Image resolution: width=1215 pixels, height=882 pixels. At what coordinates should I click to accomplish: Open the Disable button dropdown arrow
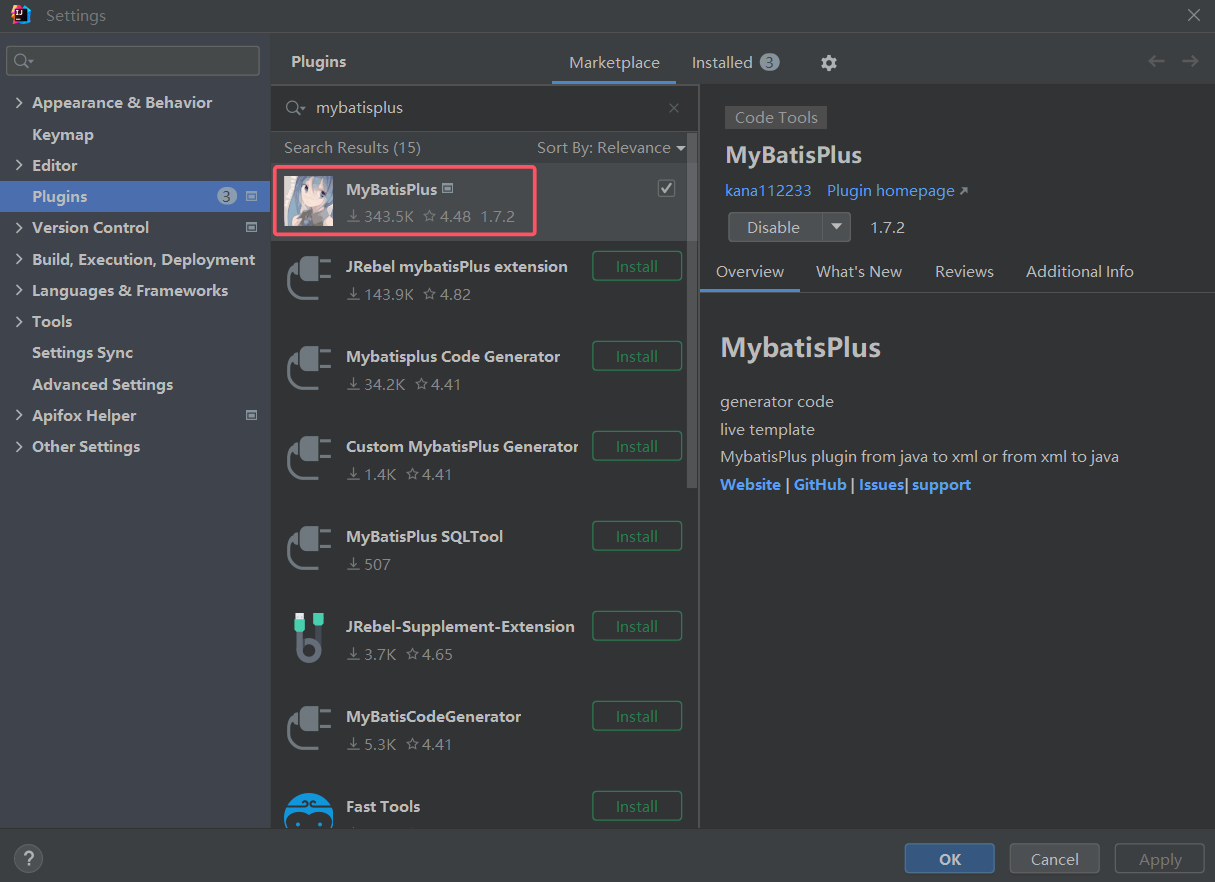coord(836,227)
